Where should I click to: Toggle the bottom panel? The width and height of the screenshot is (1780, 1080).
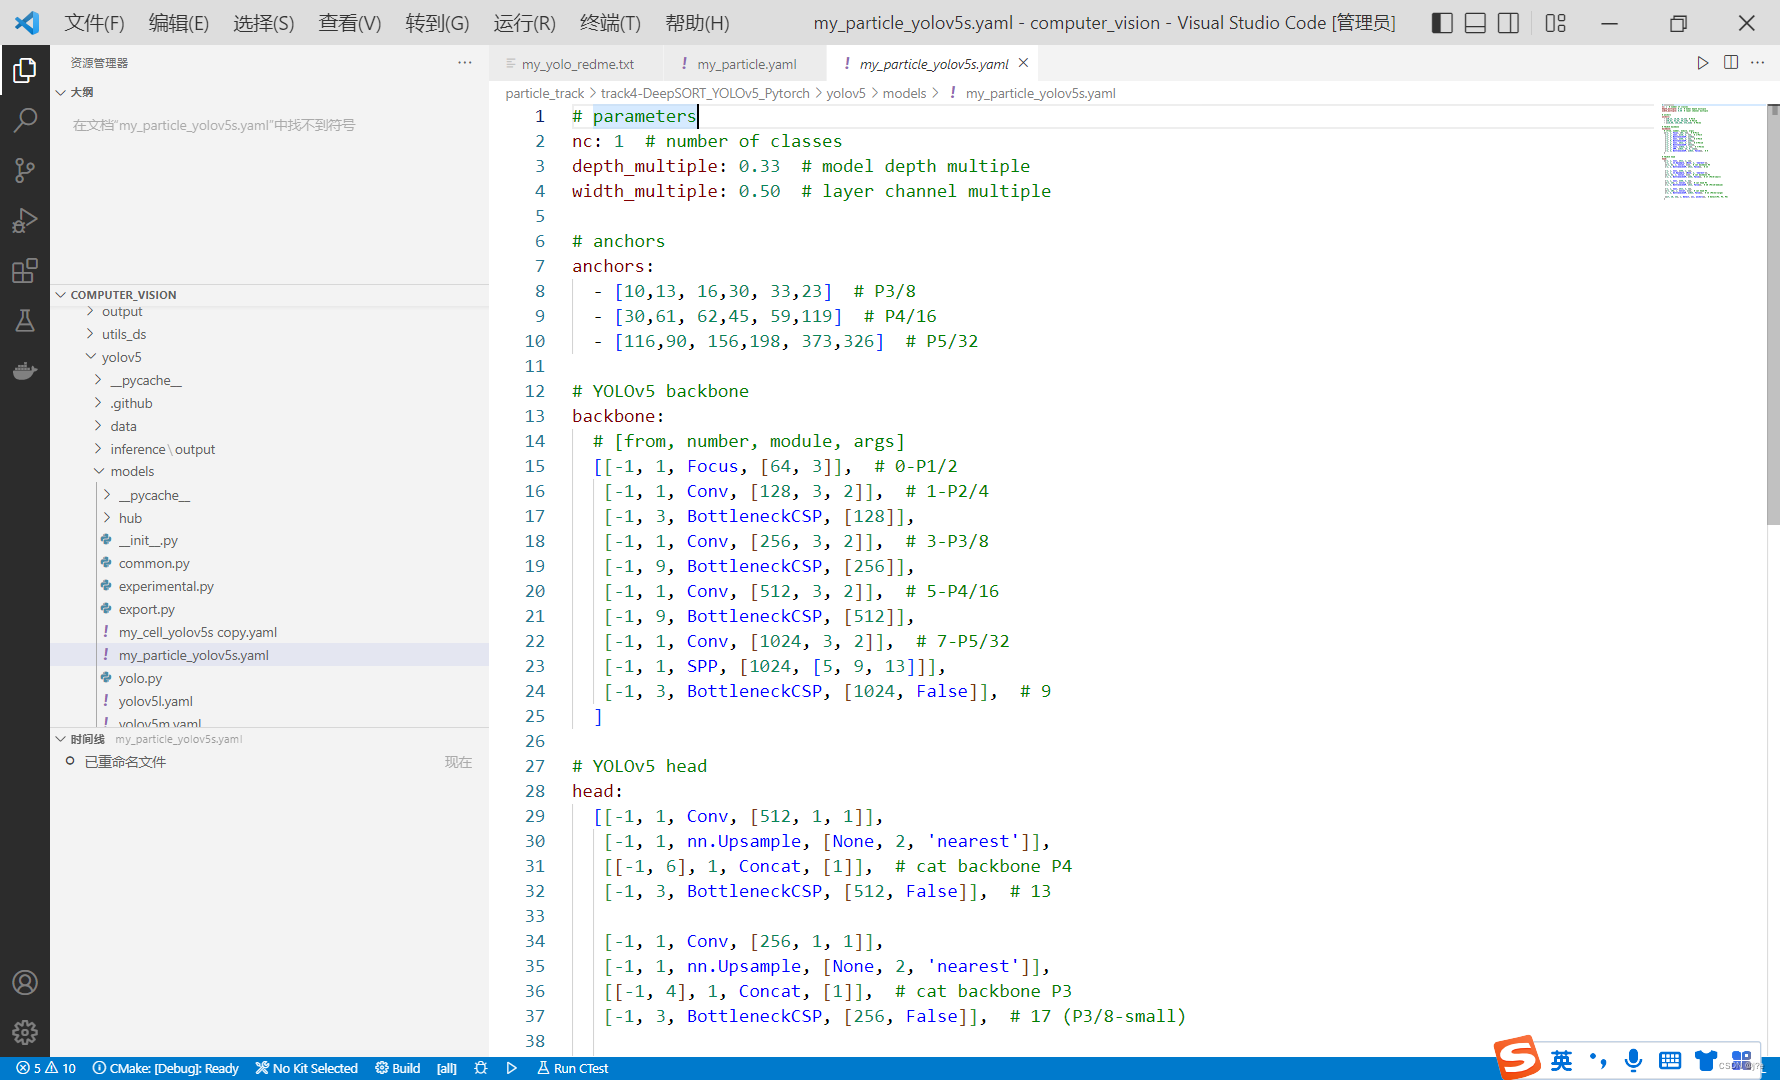[1475, 23]
